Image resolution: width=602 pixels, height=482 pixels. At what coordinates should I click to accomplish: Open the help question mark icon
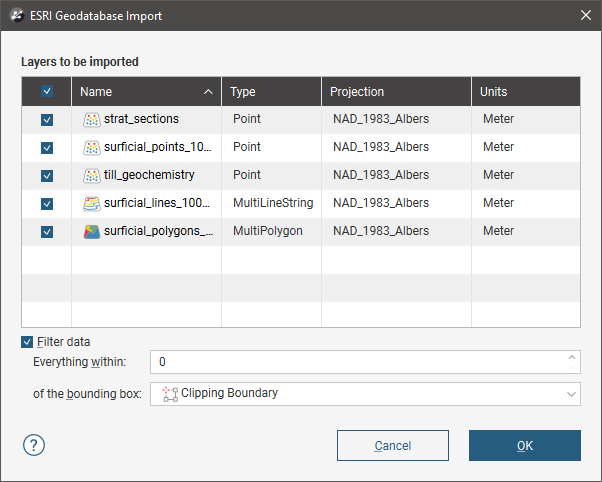coord(33,445)
